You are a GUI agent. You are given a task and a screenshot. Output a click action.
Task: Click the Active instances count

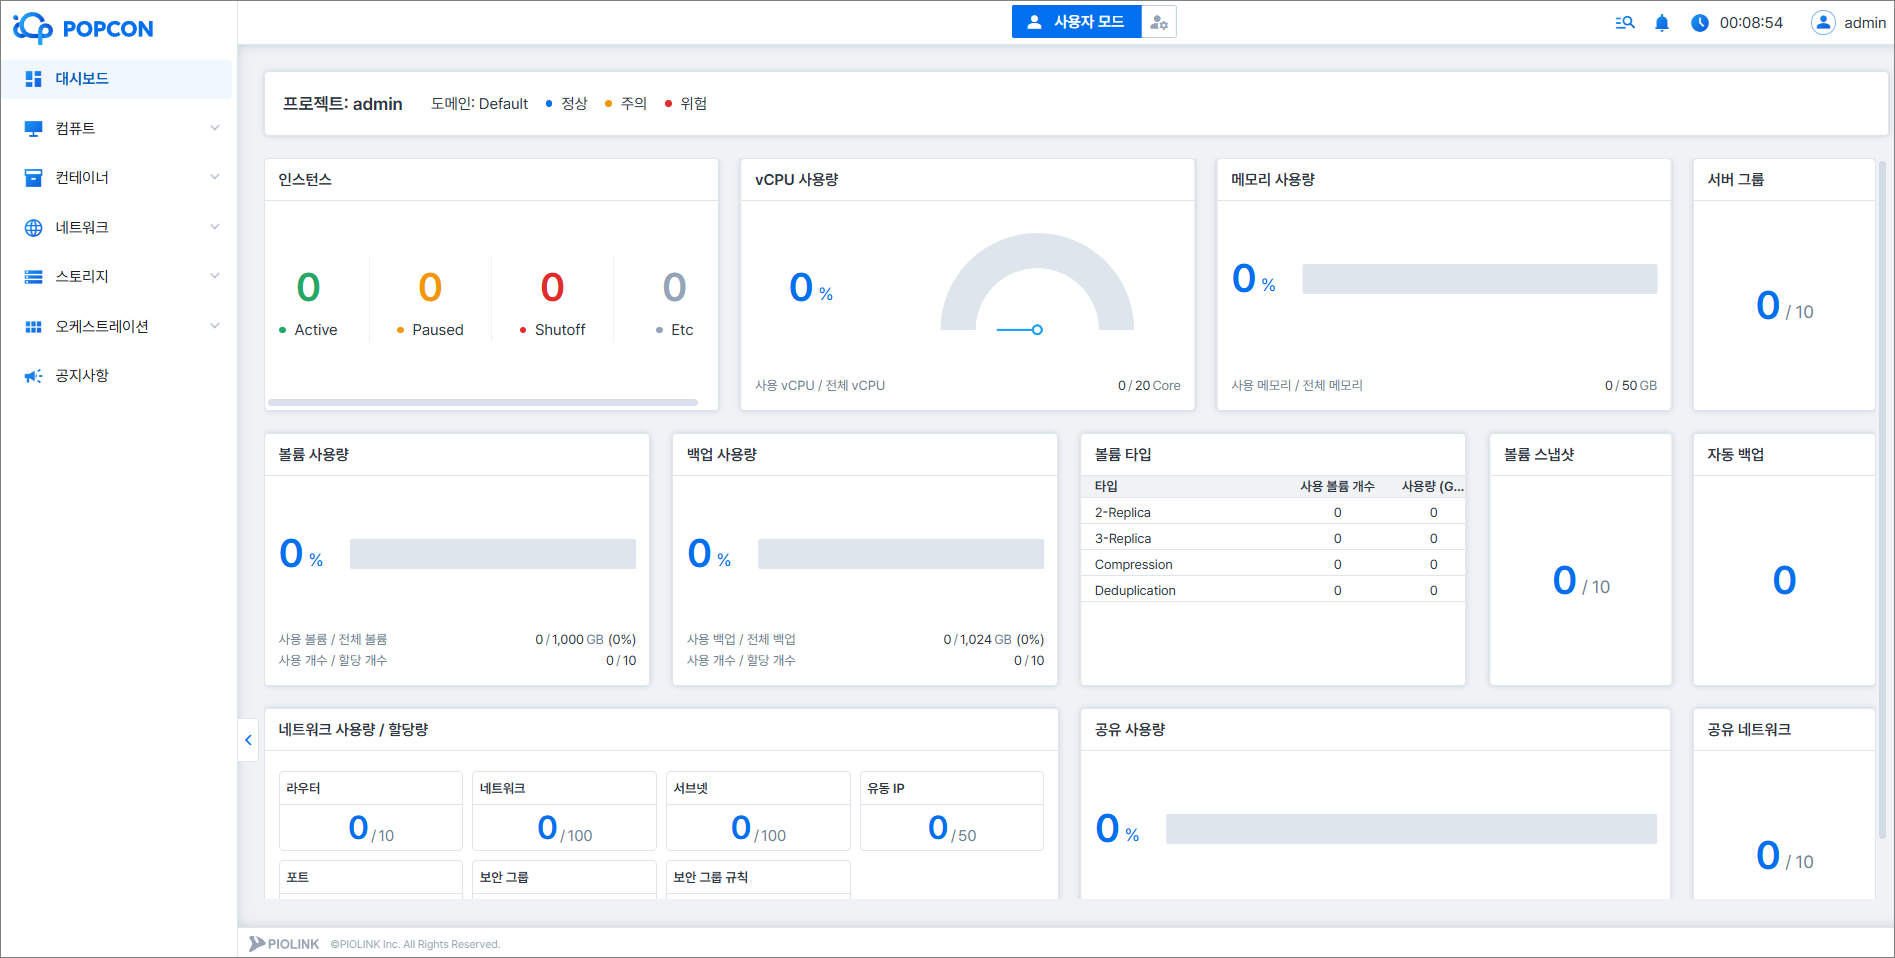pos(308,288)
